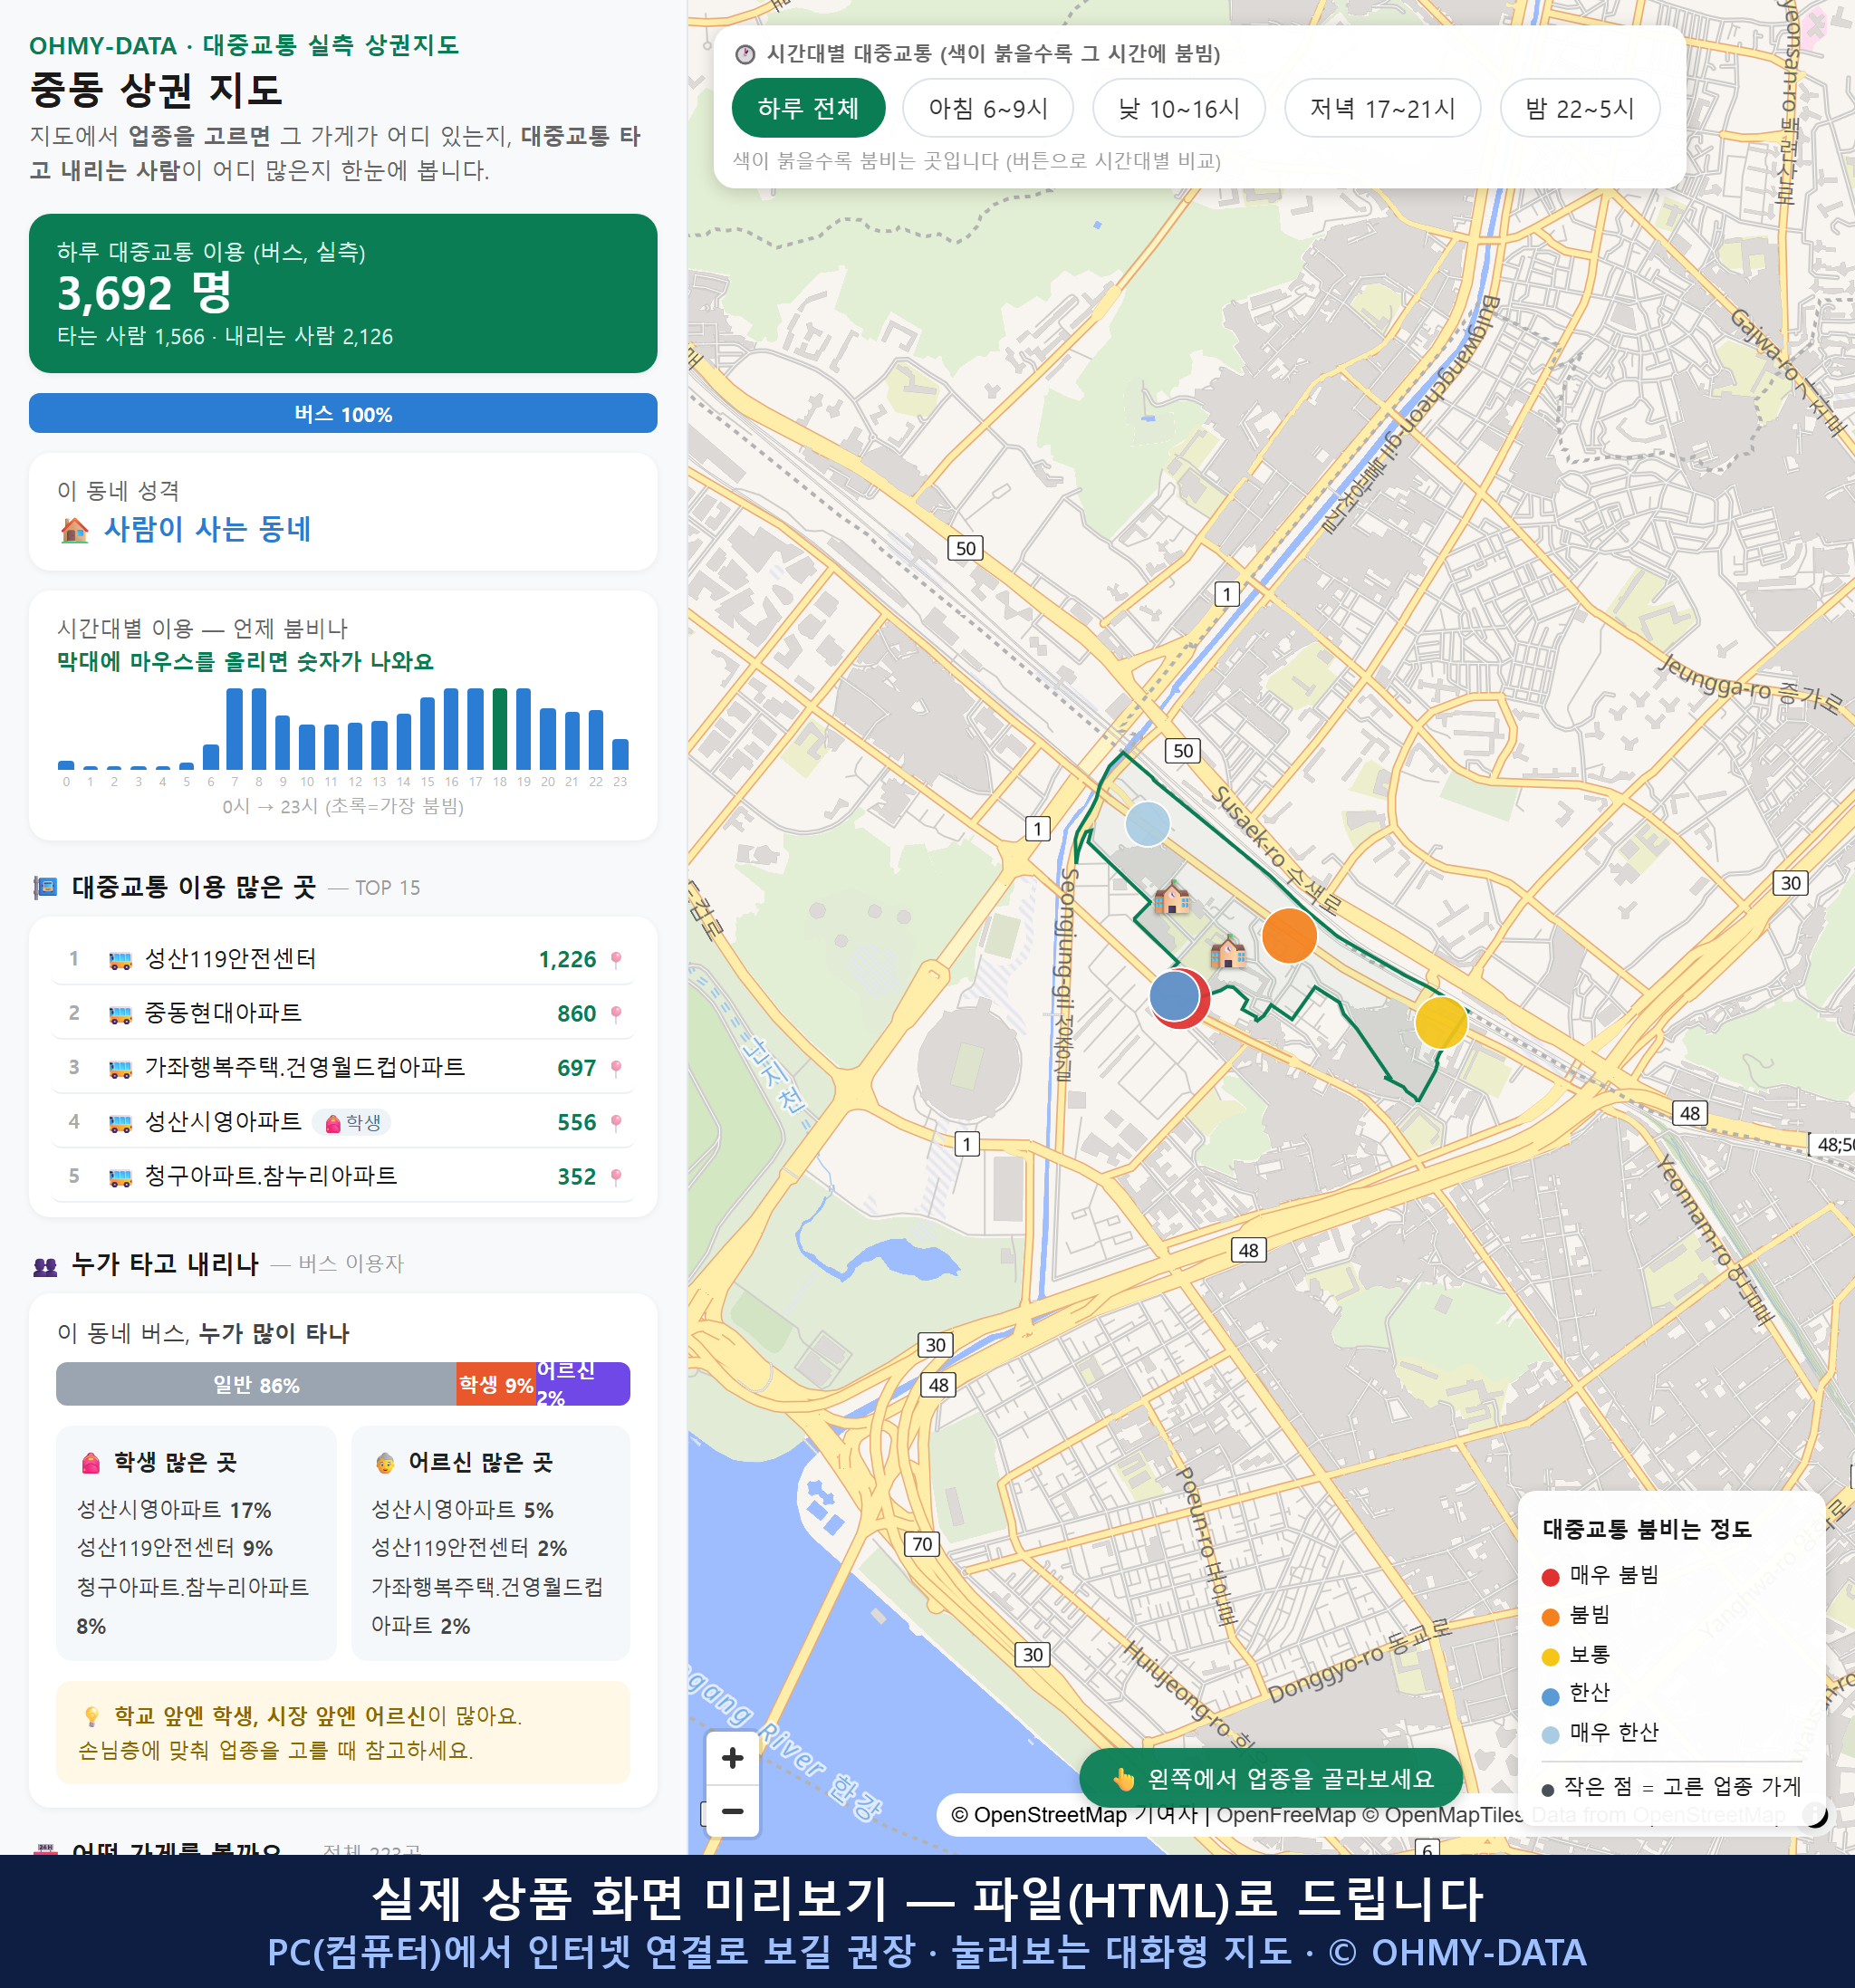Toggle the map attribution info icon

tap(1813, 1814)
